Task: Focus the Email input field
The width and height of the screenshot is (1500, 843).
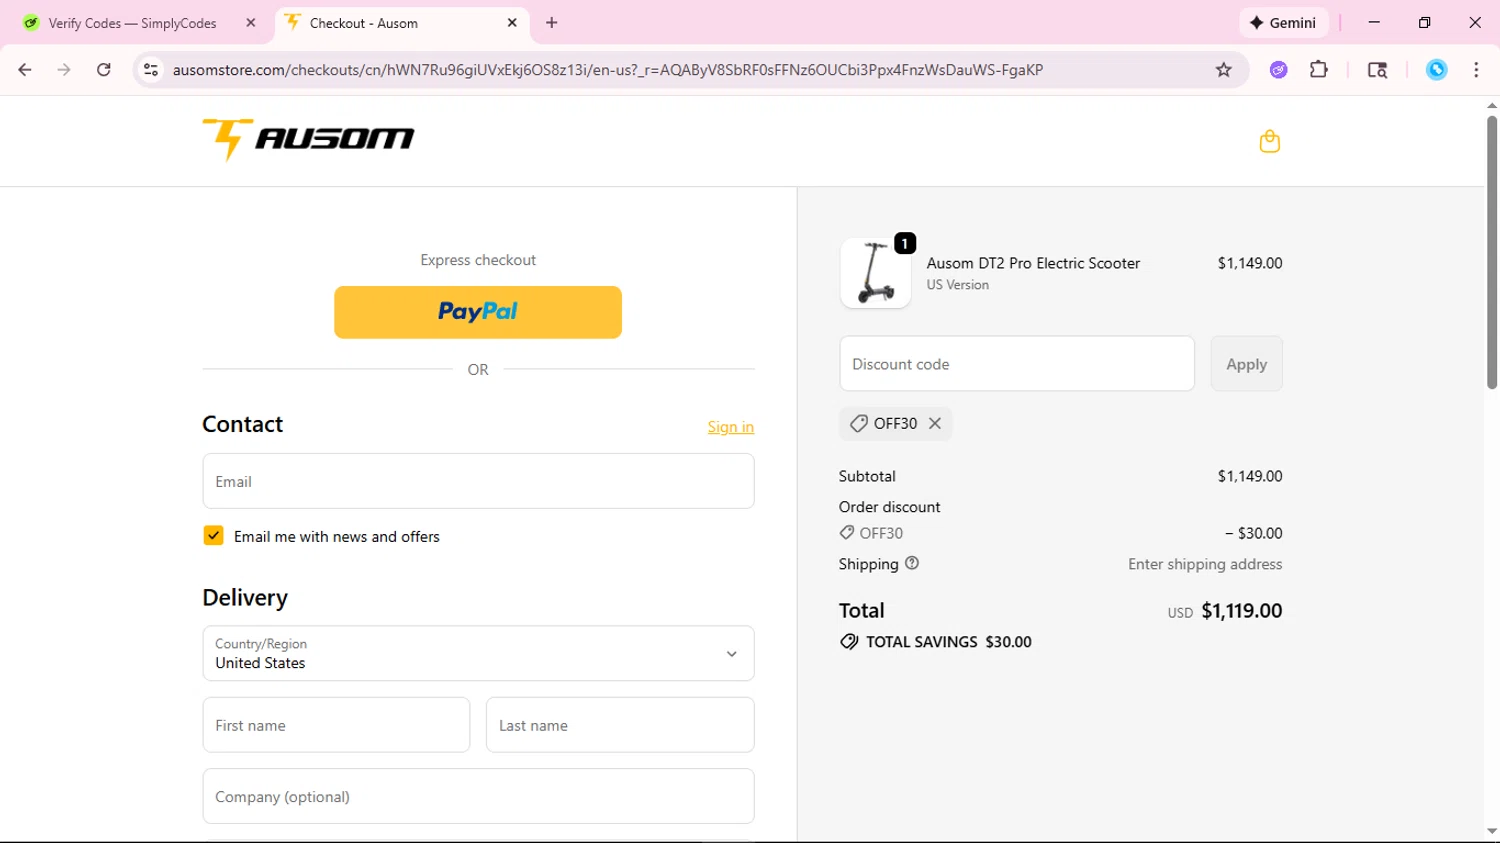Action: 478,481
